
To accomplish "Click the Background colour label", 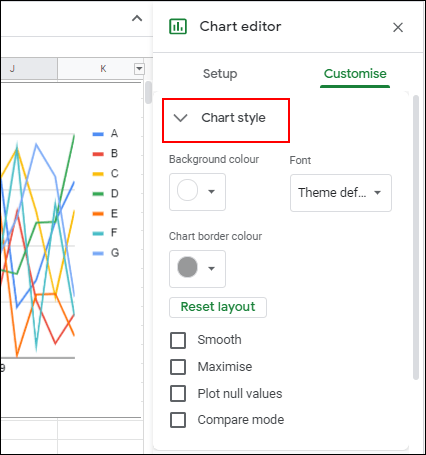I will [214, 160].
